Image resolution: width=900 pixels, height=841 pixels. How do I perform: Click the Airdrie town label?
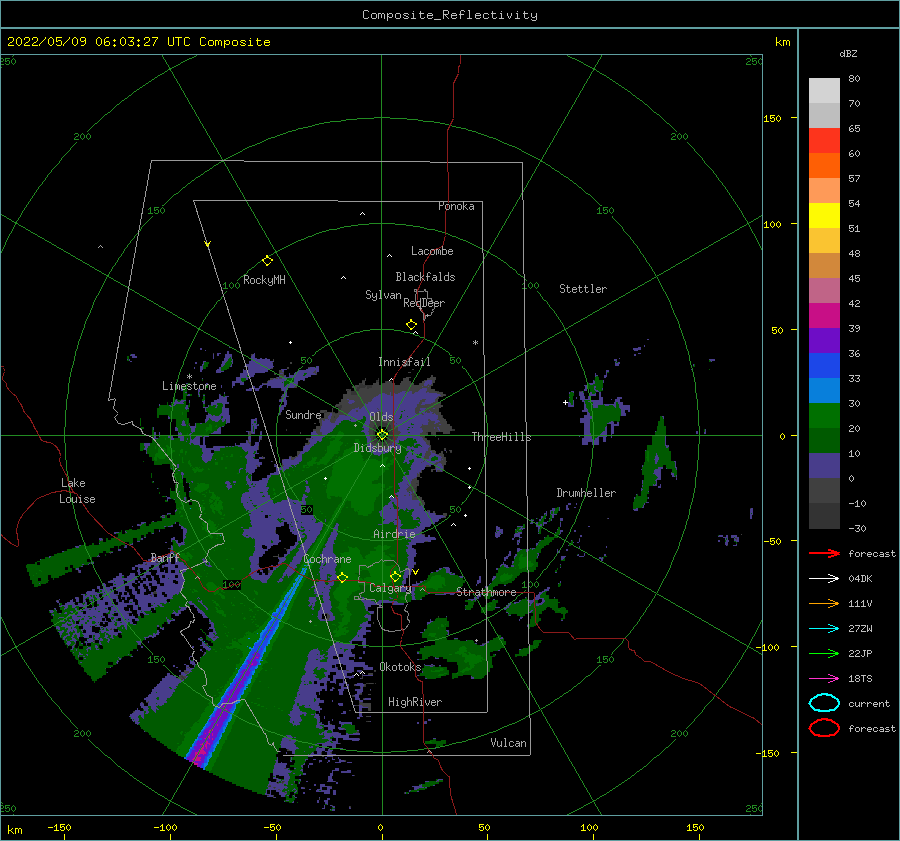pos(394,534)
